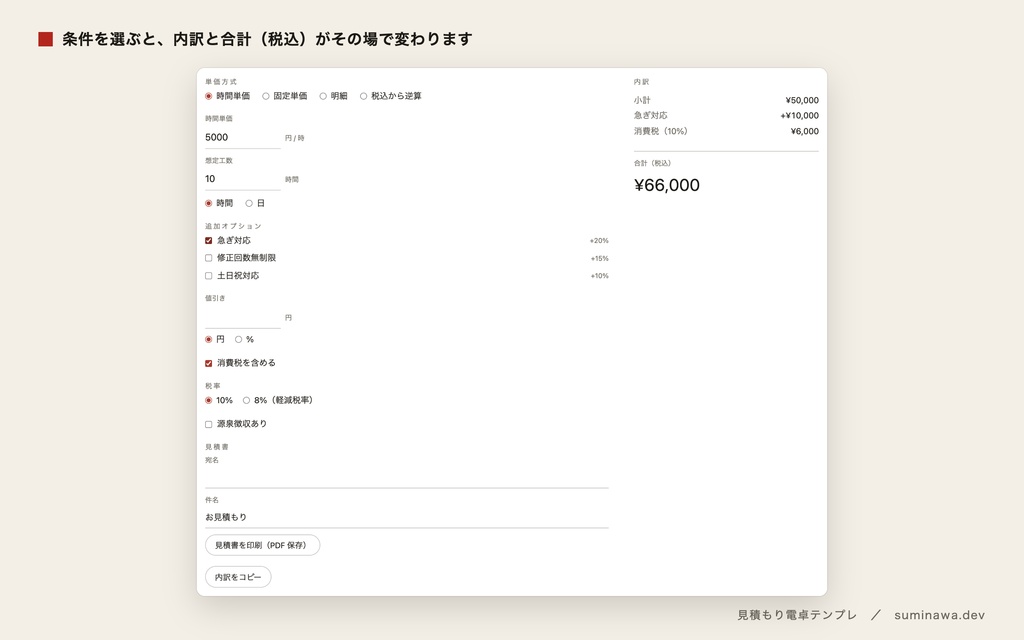The width and height of the screenshot is (1024, 640).
Task: Click the 小計 row label
Action: tap(642, 101)
